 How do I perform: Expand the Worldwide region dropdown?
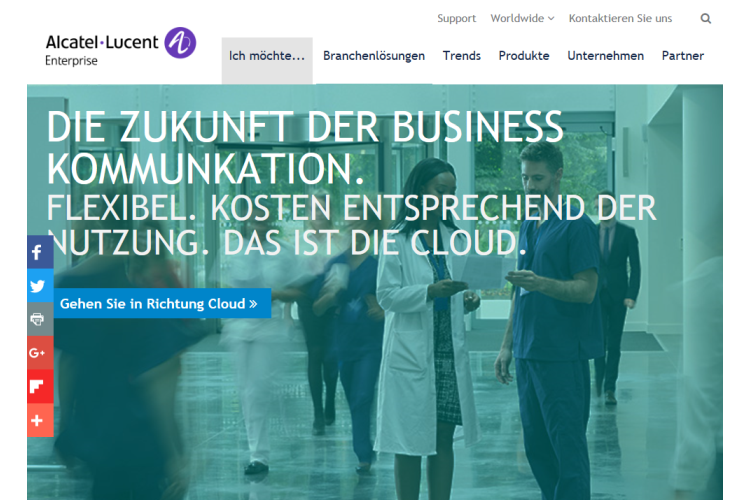point(522,18)
